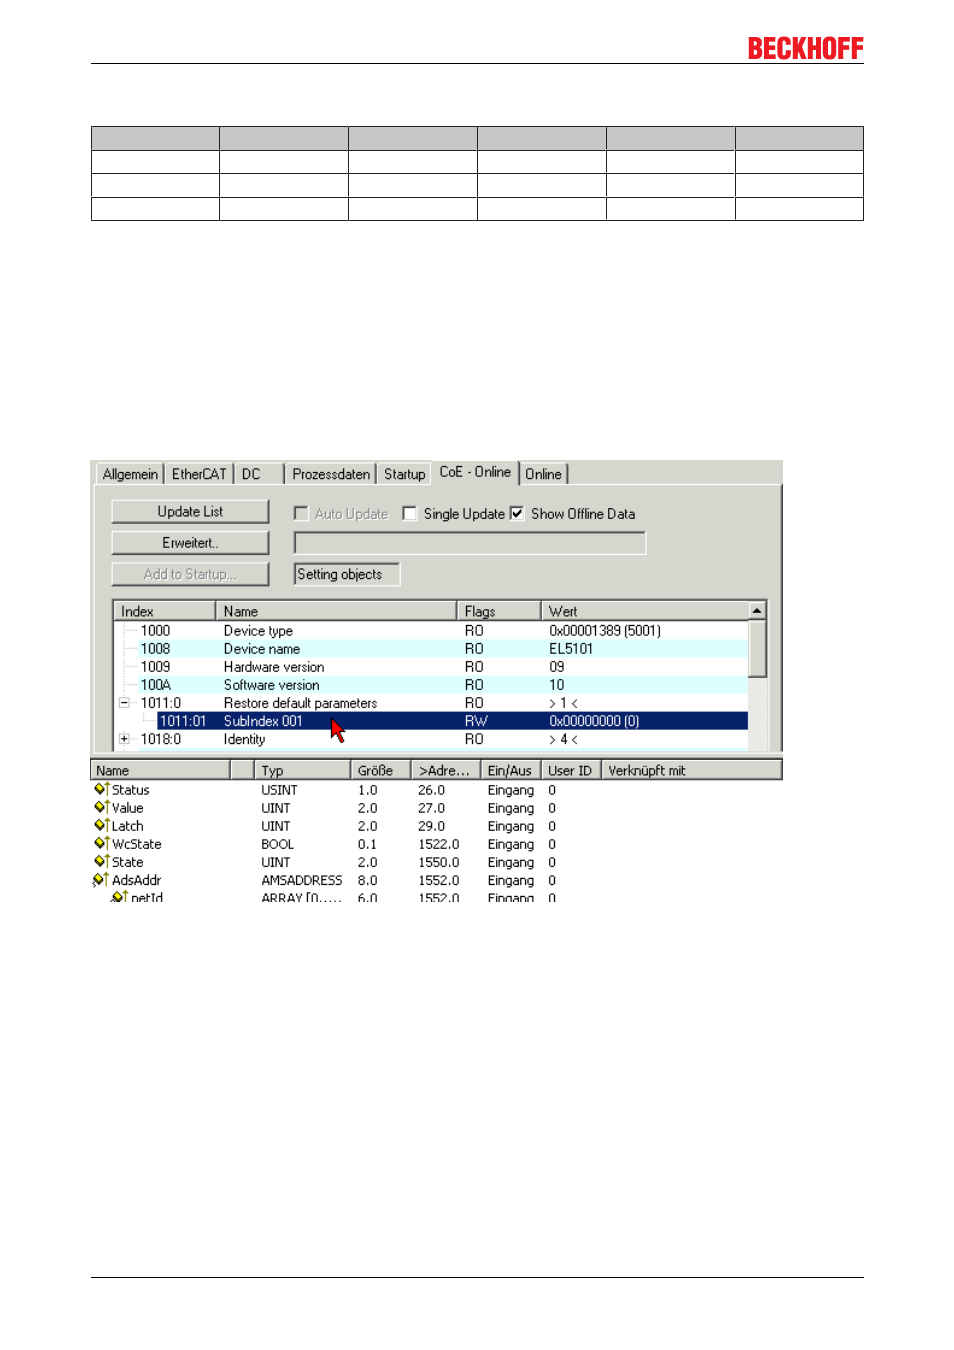Click value 0x00001389 (5001)
The height and width of the screenshot is (1350, 954).
[605, 631]
